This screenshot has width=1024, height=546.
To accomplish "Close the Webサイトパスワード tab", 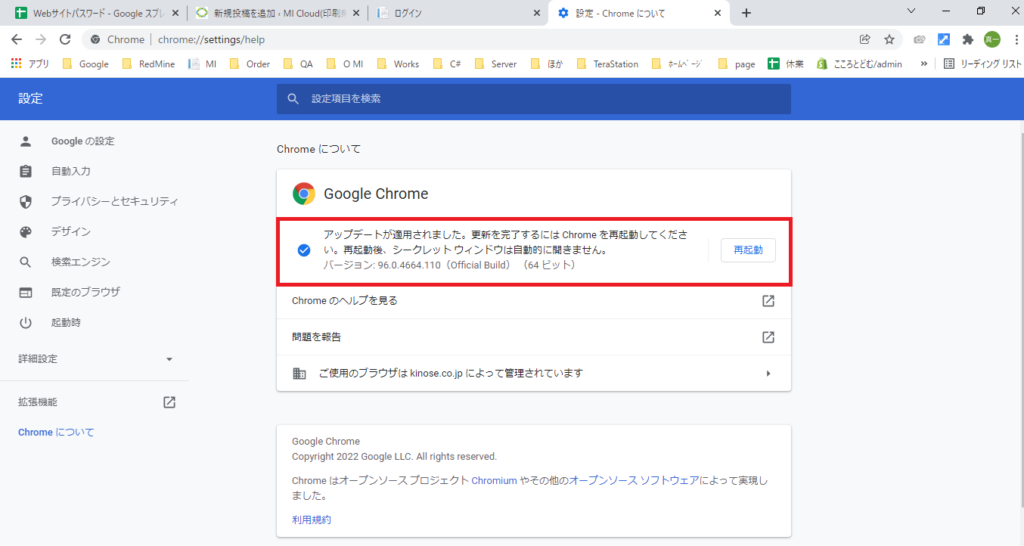I will (175, 13).
